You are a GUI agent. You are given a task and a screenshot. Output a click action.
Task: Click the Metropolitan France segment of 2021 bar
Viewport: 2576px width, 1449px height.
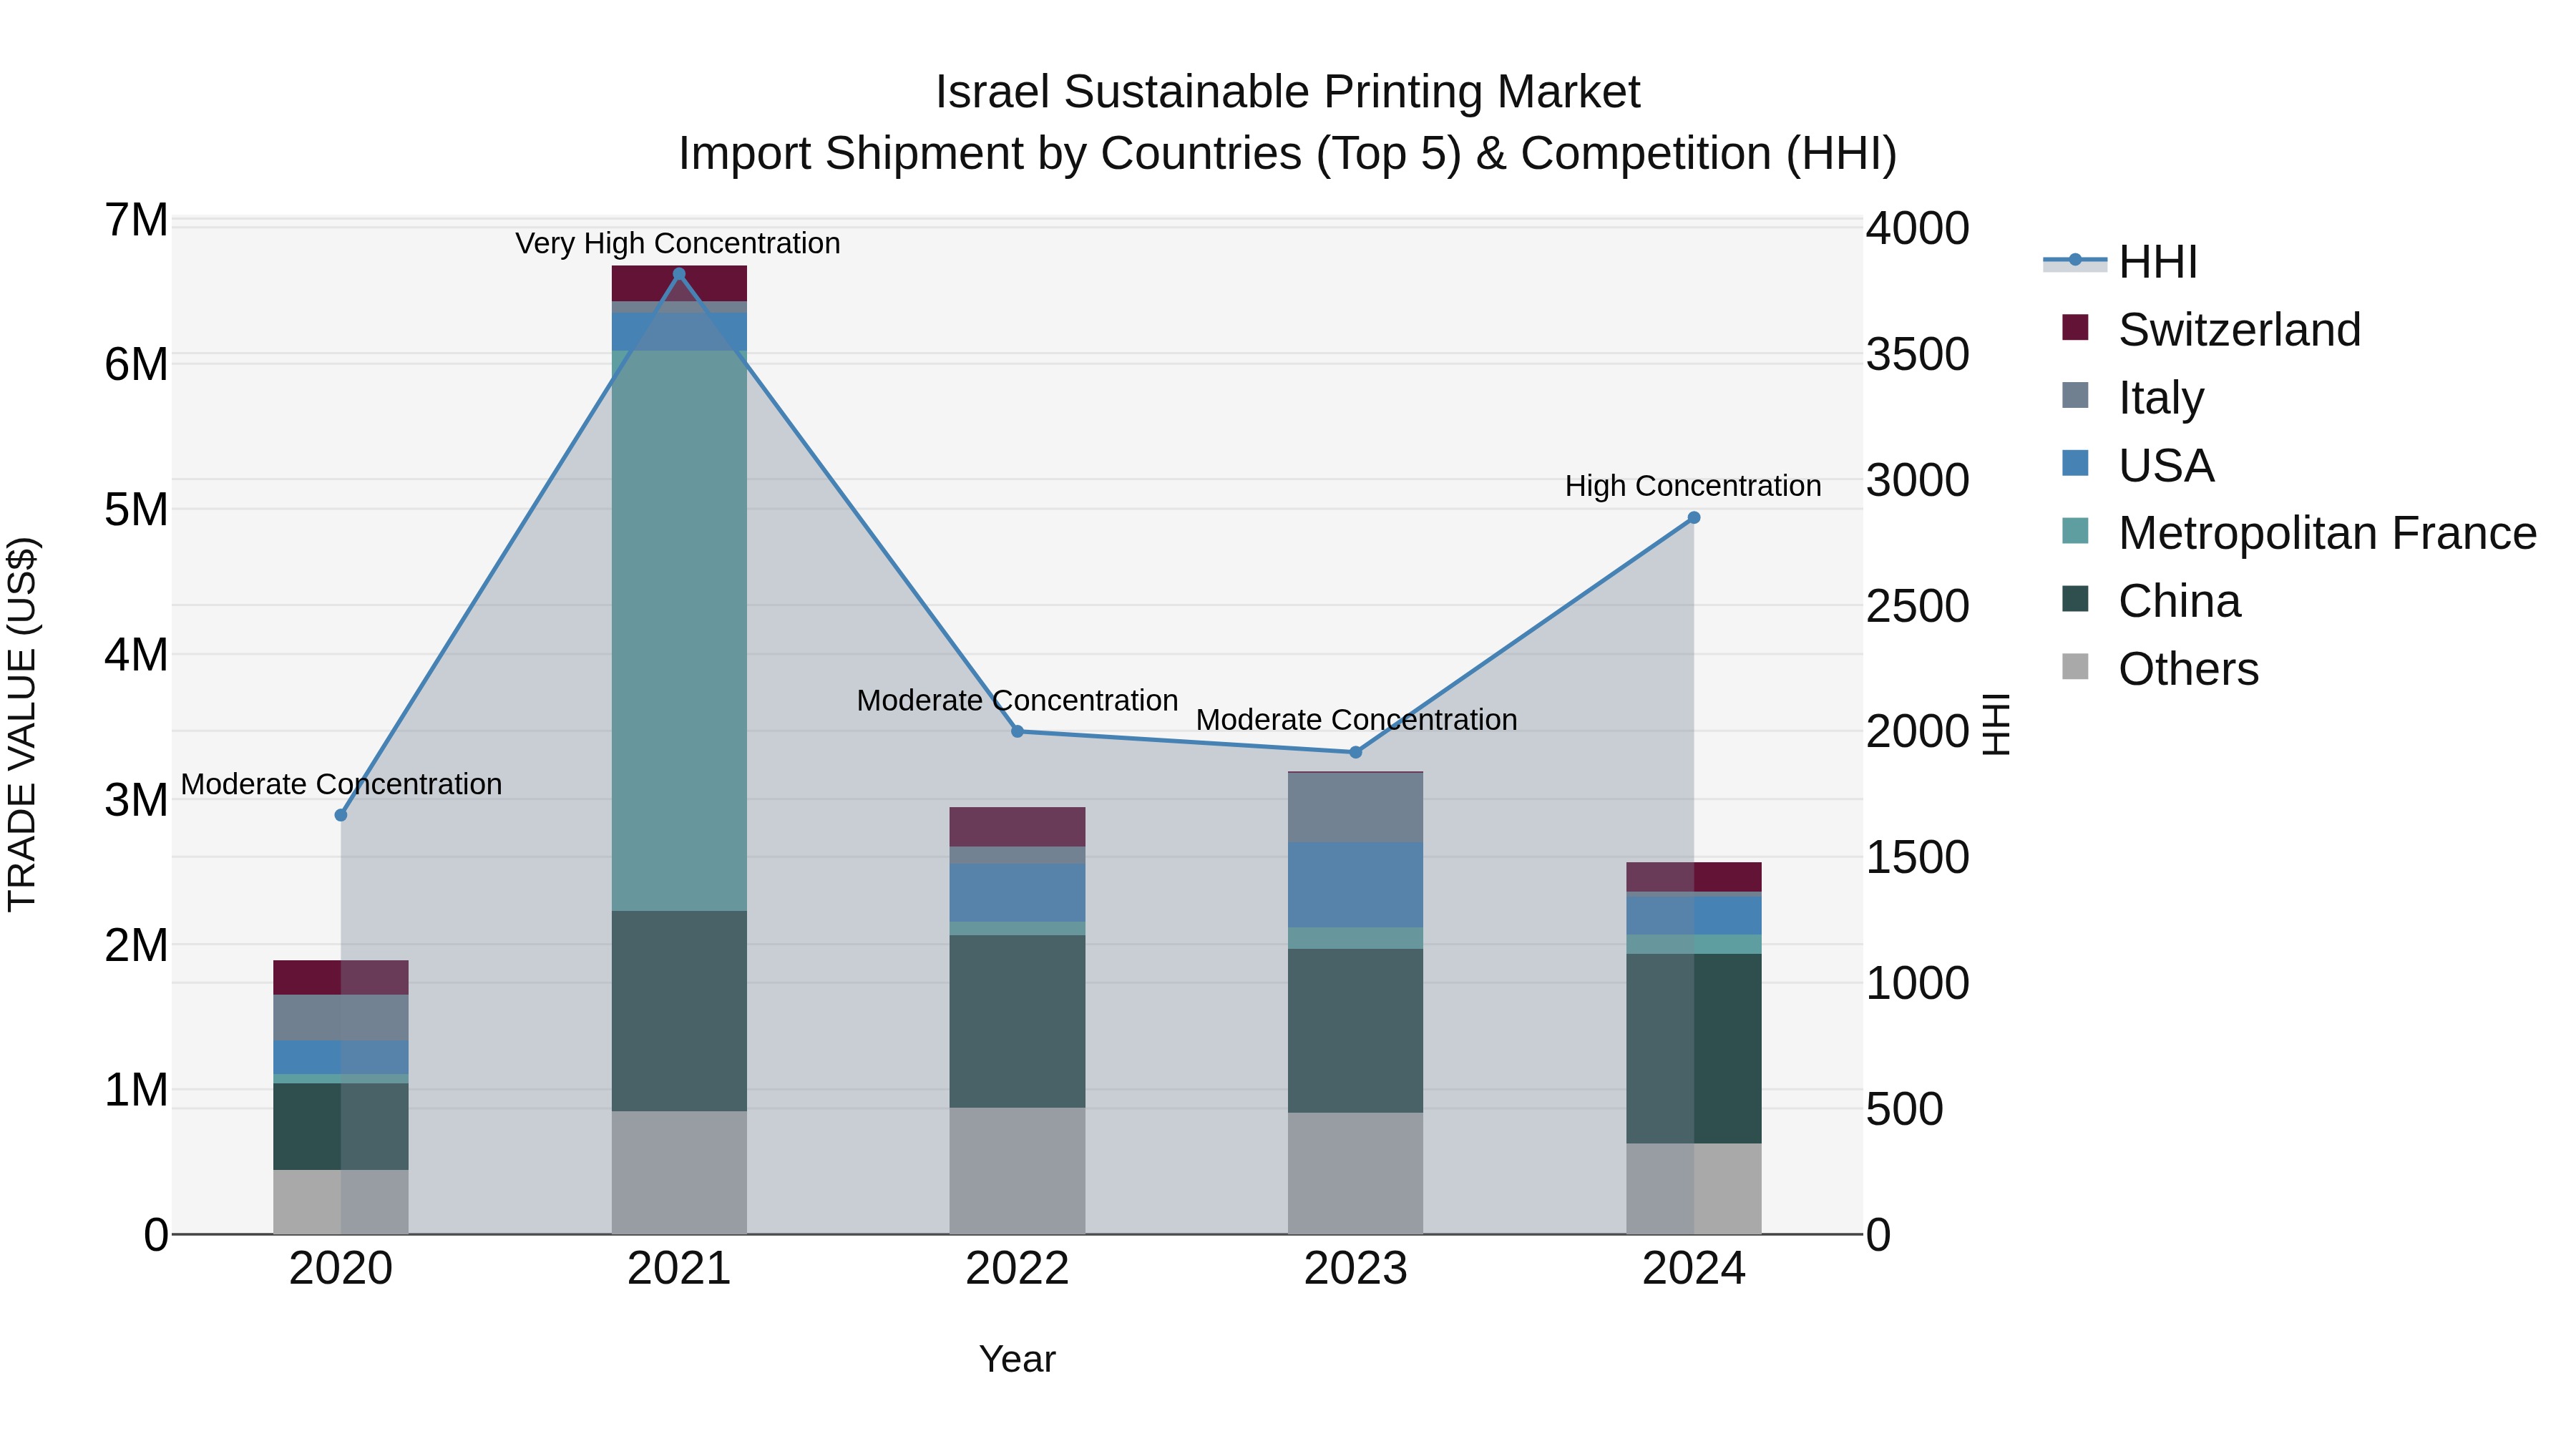tap(679, 630)
